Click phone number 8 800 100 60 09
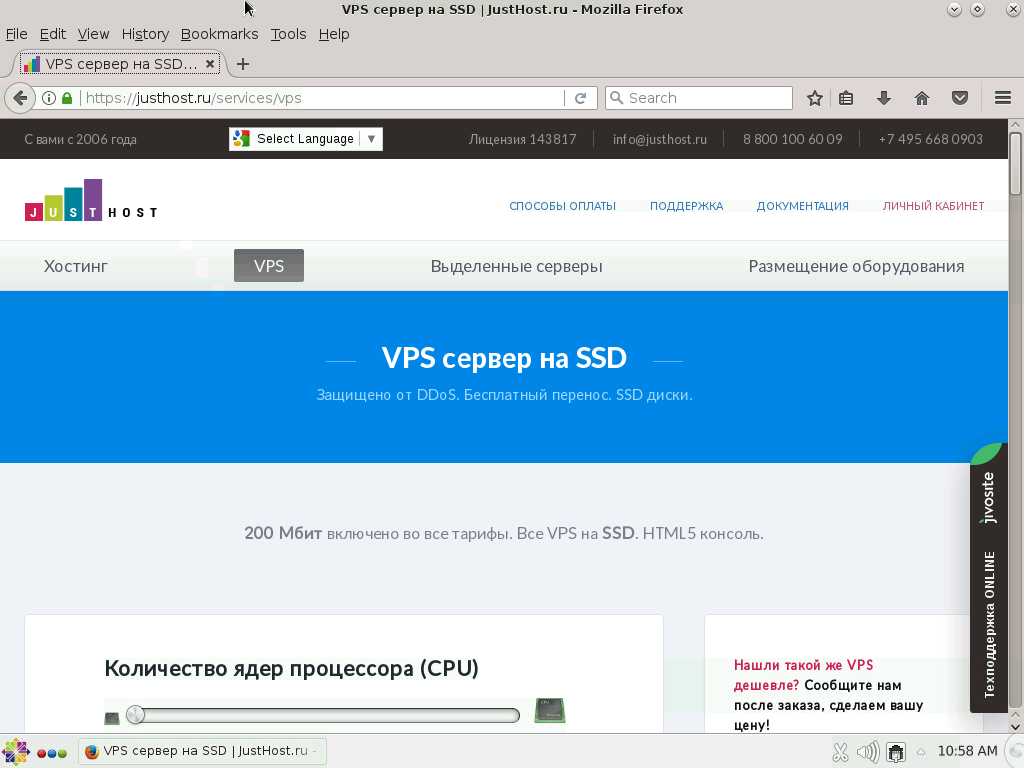 (792, 139)
